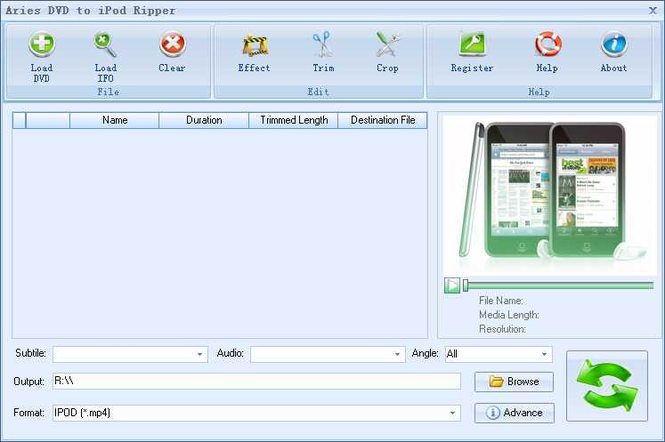Click the preview seek slider handle
Screen dimensions: 665x442
(466, 285)
